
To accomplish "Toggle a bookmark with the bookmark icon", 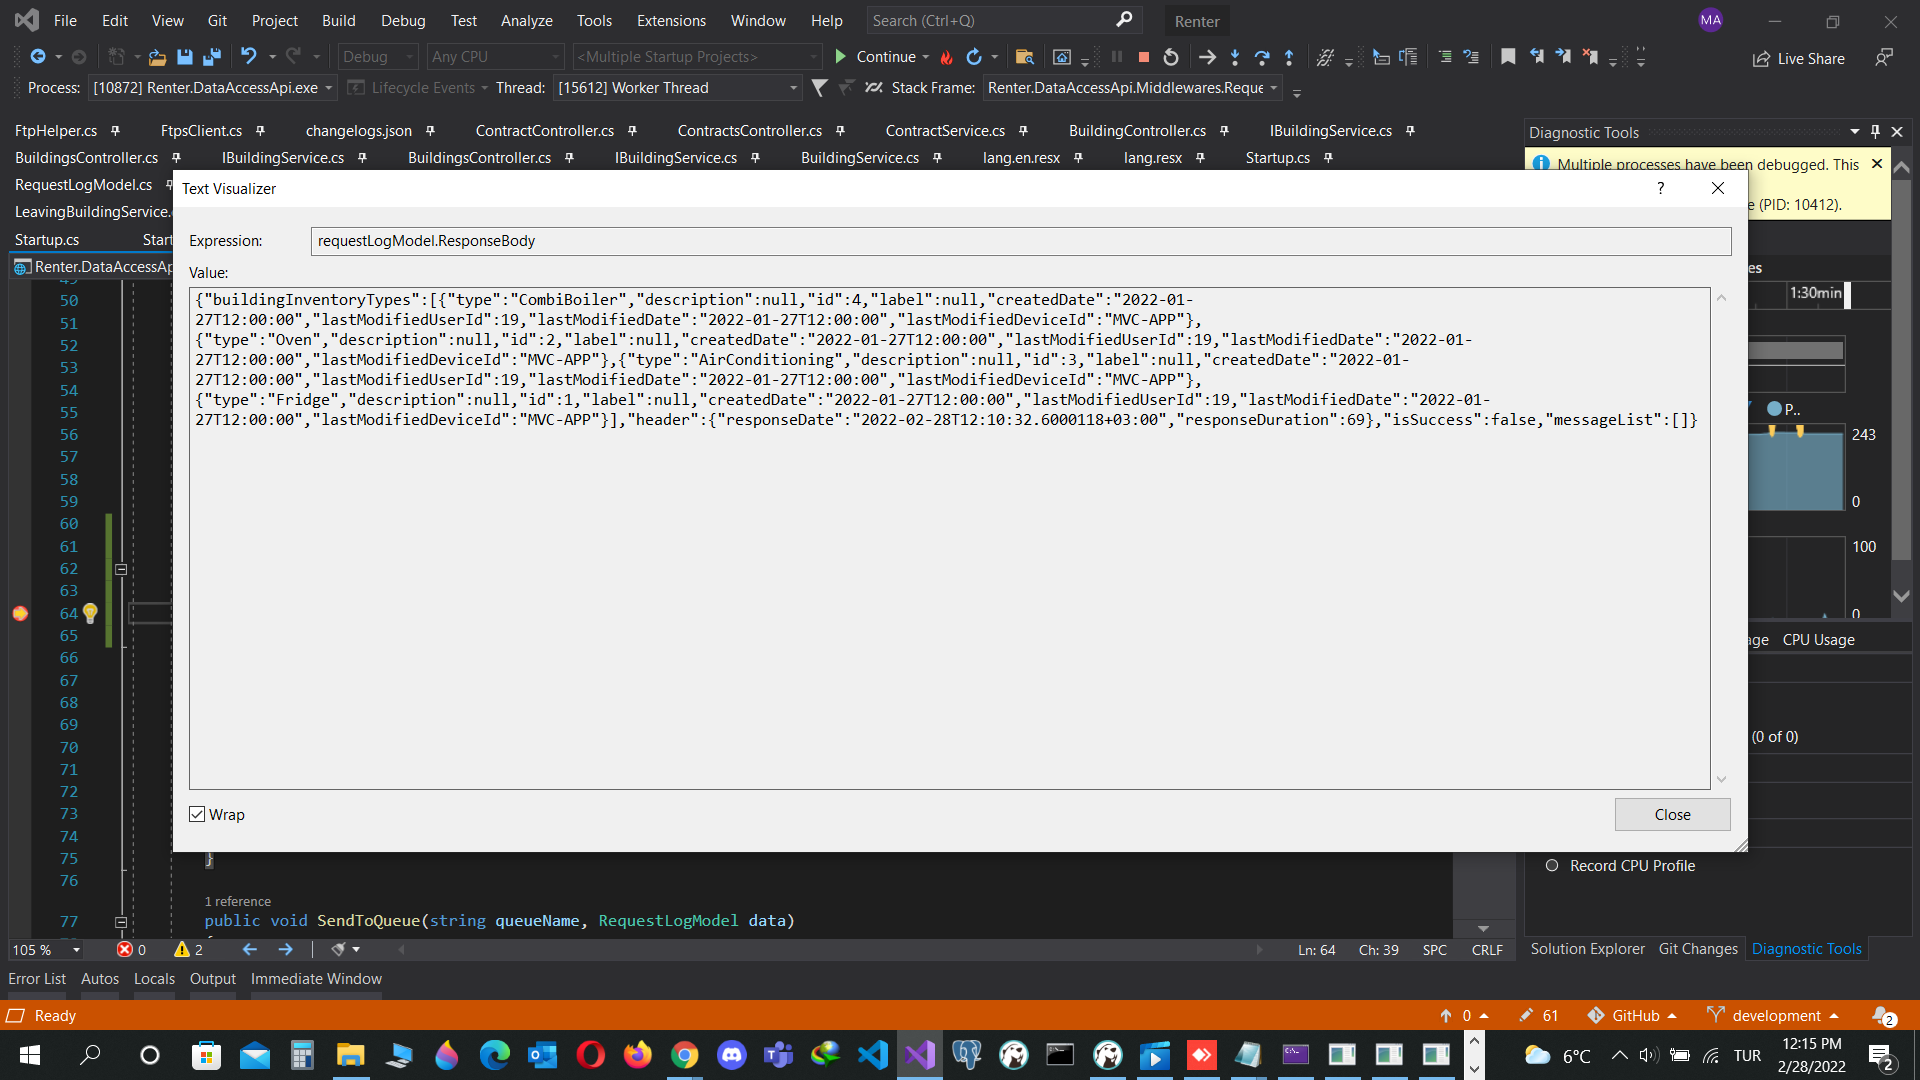I will (x=1508, y=57).
